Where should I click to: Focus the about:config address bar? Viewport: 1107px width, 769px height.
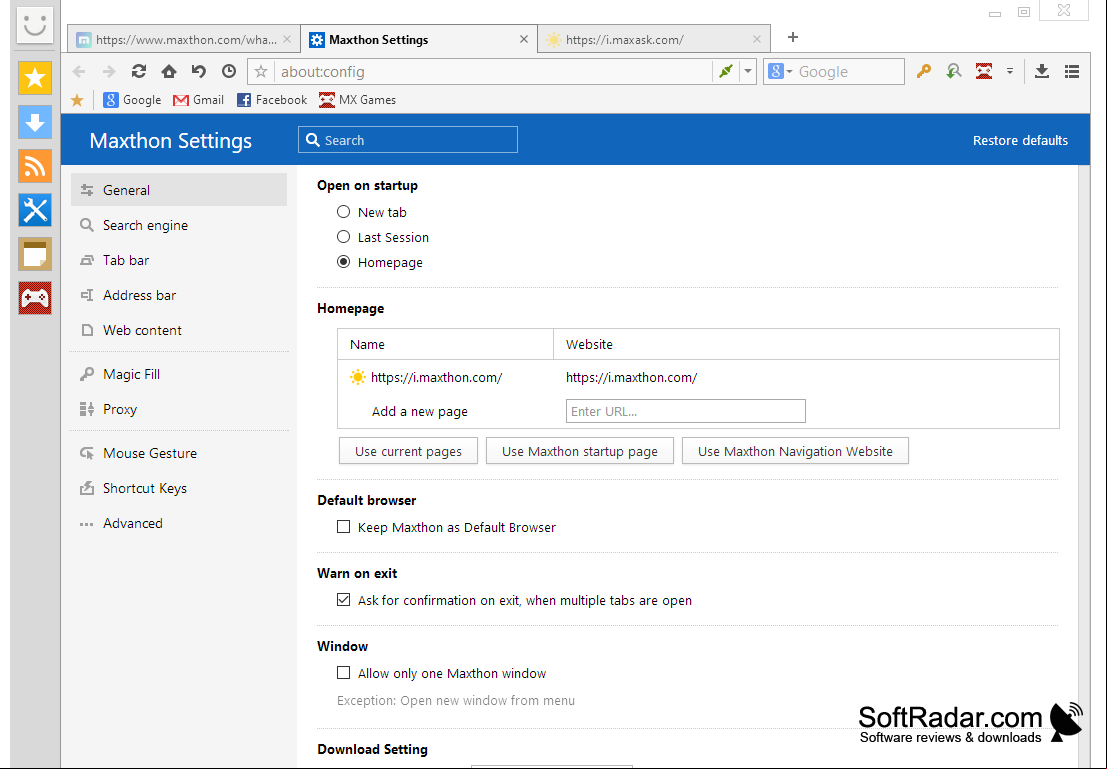pyautogui.click(x=494, y=71)
